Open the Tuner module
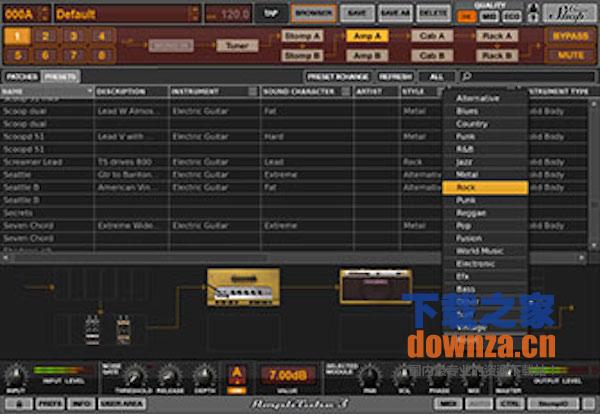600x414 pixels. click(237, 46)
